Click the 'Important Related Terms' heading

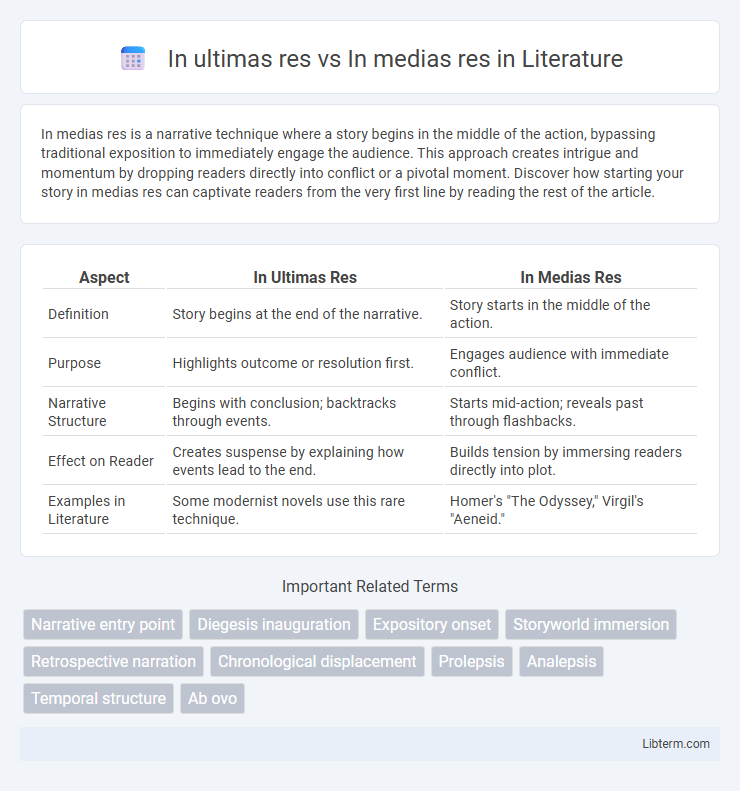click(x=370, y=586)
